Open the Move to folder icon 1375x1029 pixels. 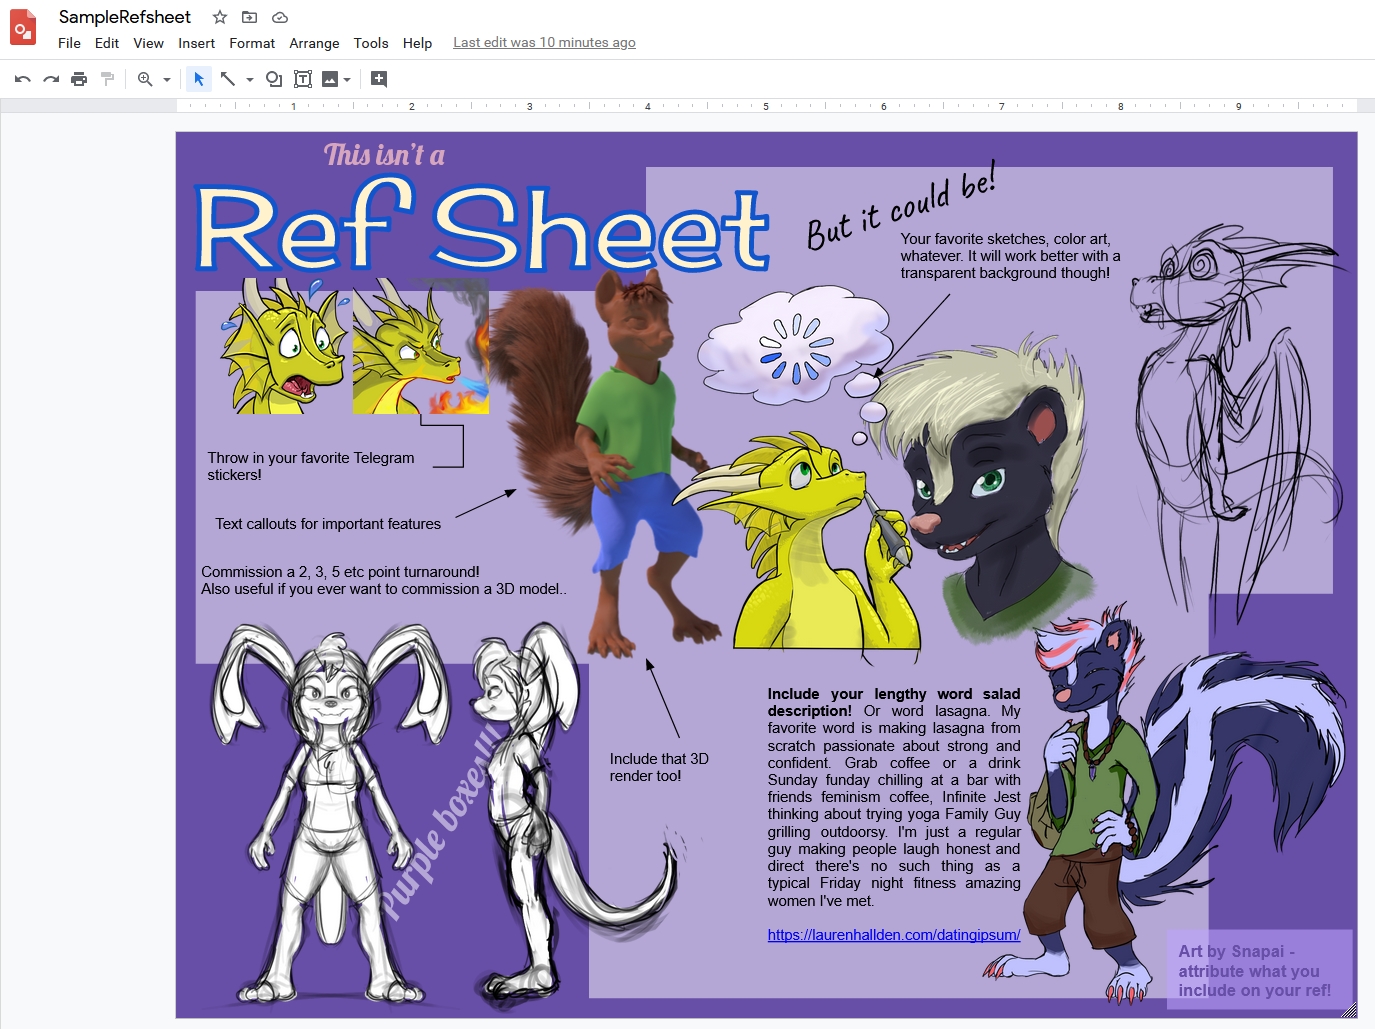[250, 17]
